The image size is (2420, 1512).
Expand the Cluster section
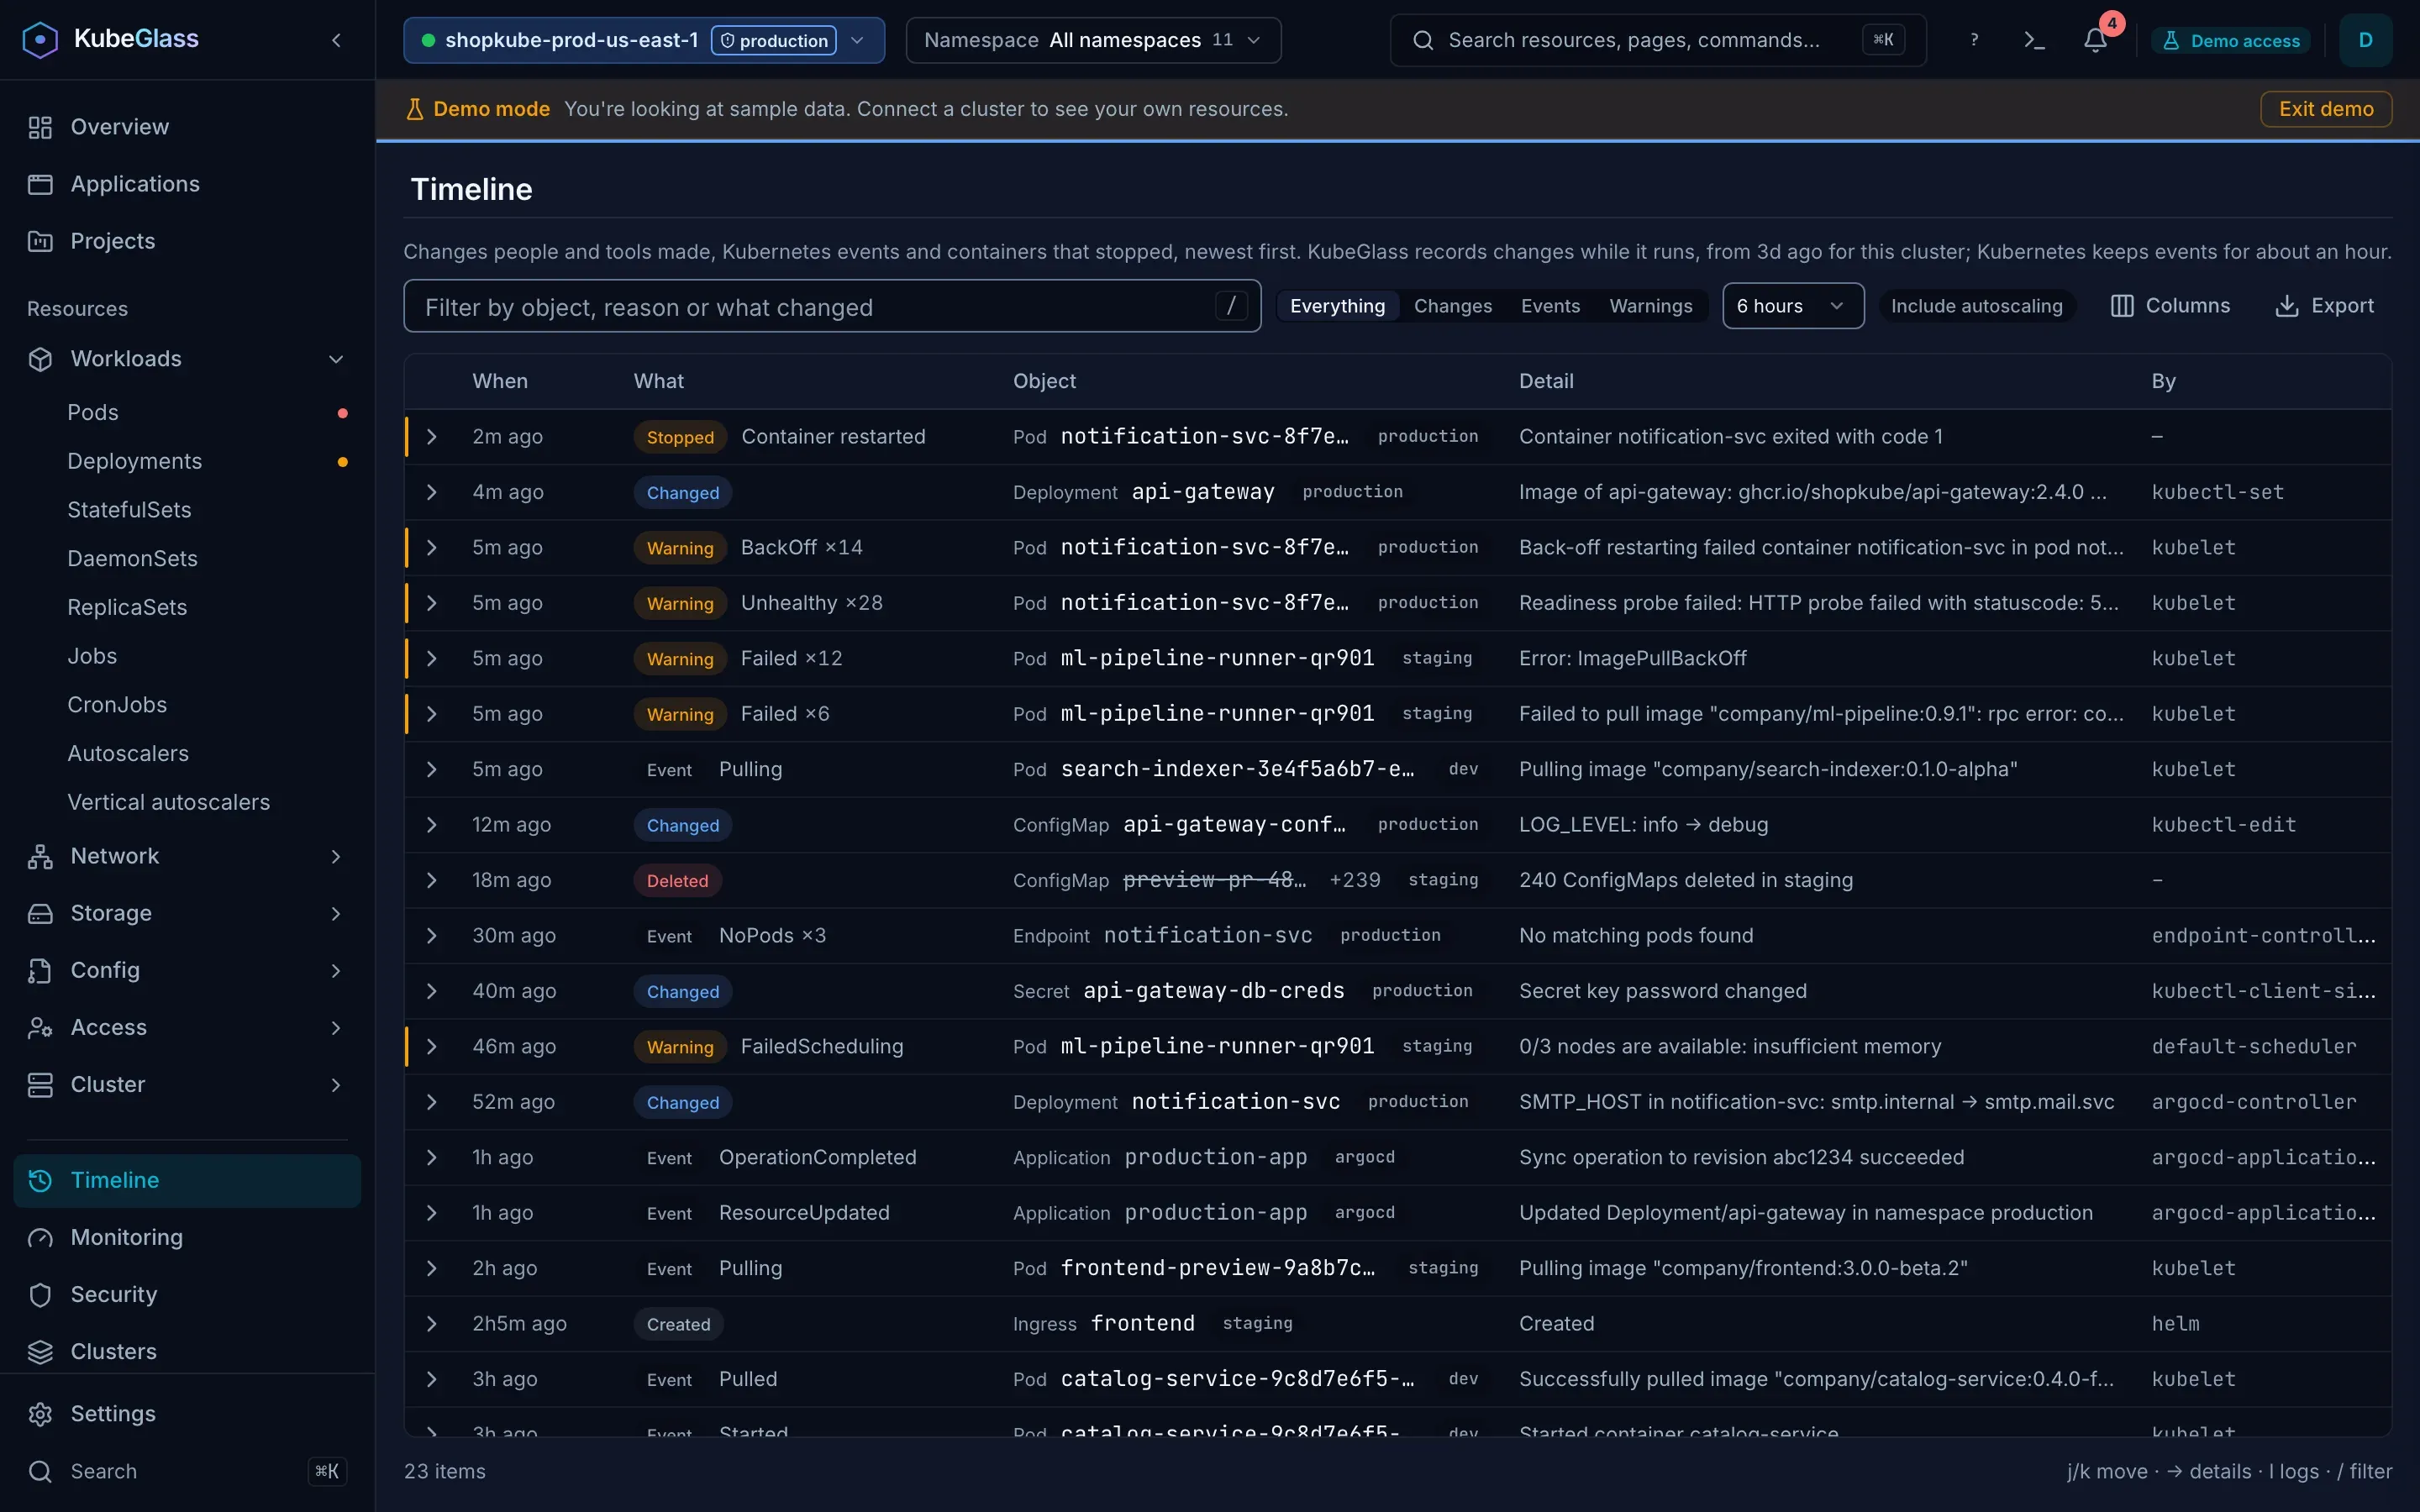187,1084
